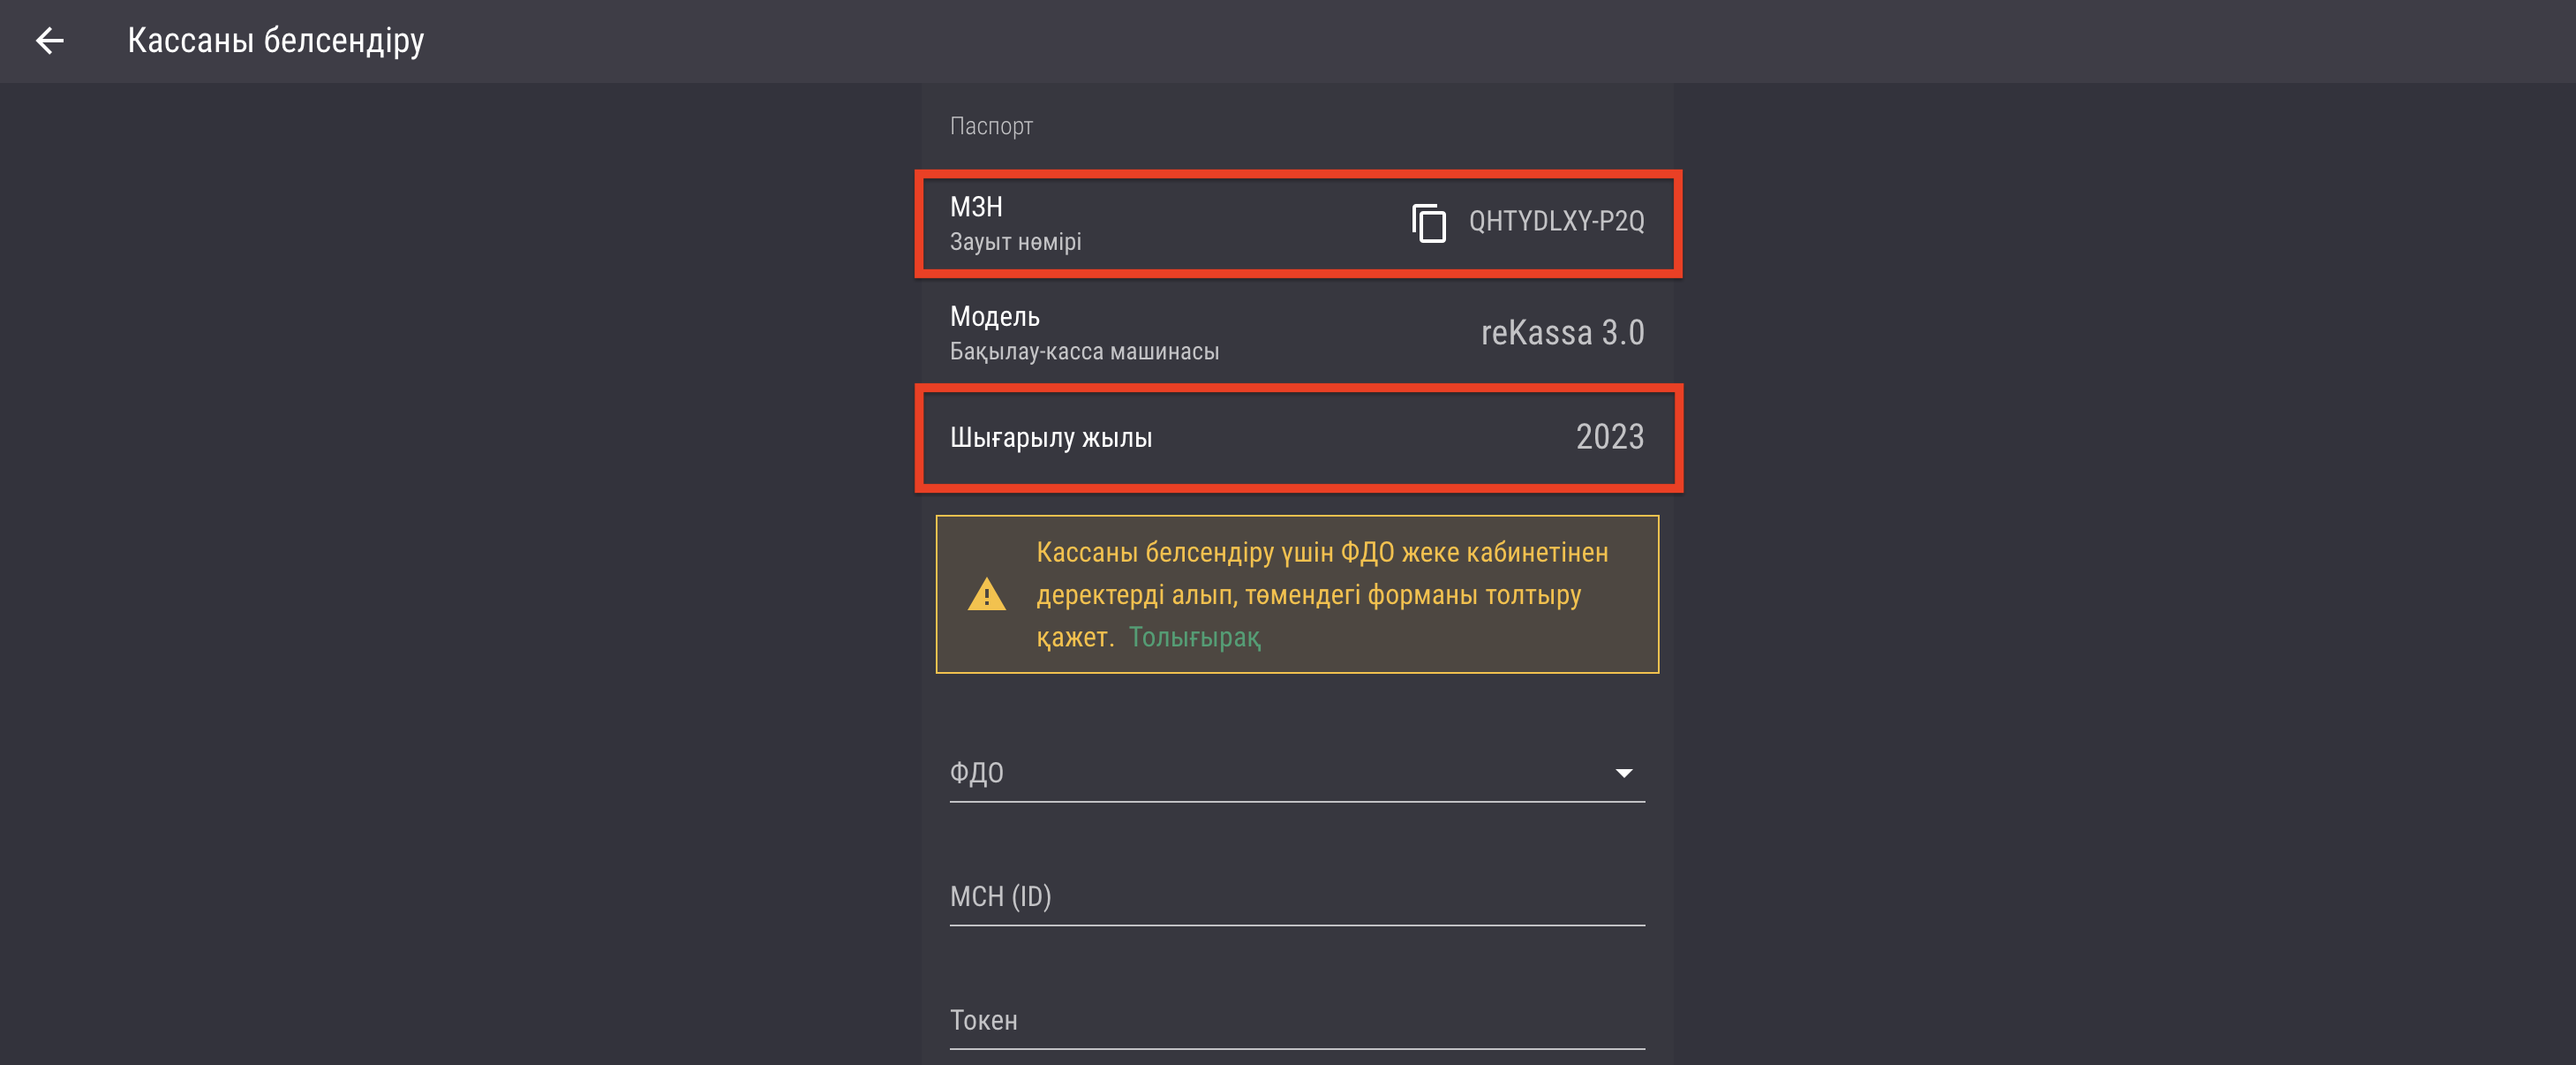Click the reKassa 3.0 model value
The height and width of the screenshot is (1065, 2576).
tap(1562, 333)
